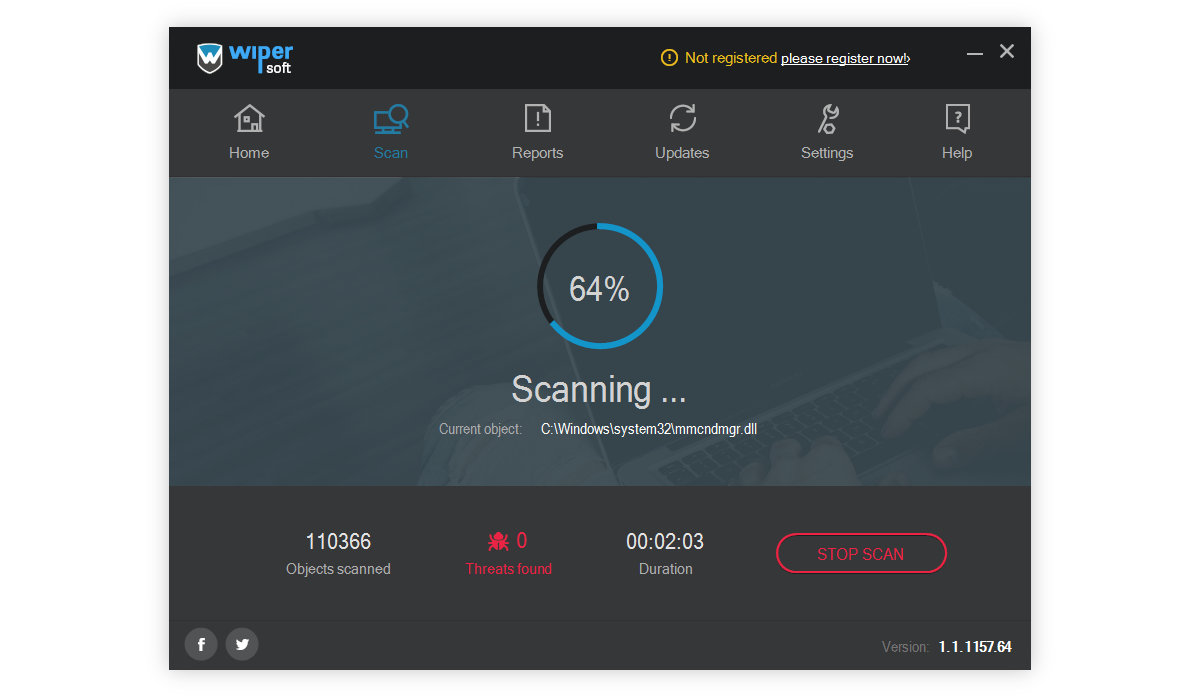Image resolution: width=1200 pixels, height=698 pixels.
Task: Stop the scan with STOP SCAN
Action: (x=861, y=553)
